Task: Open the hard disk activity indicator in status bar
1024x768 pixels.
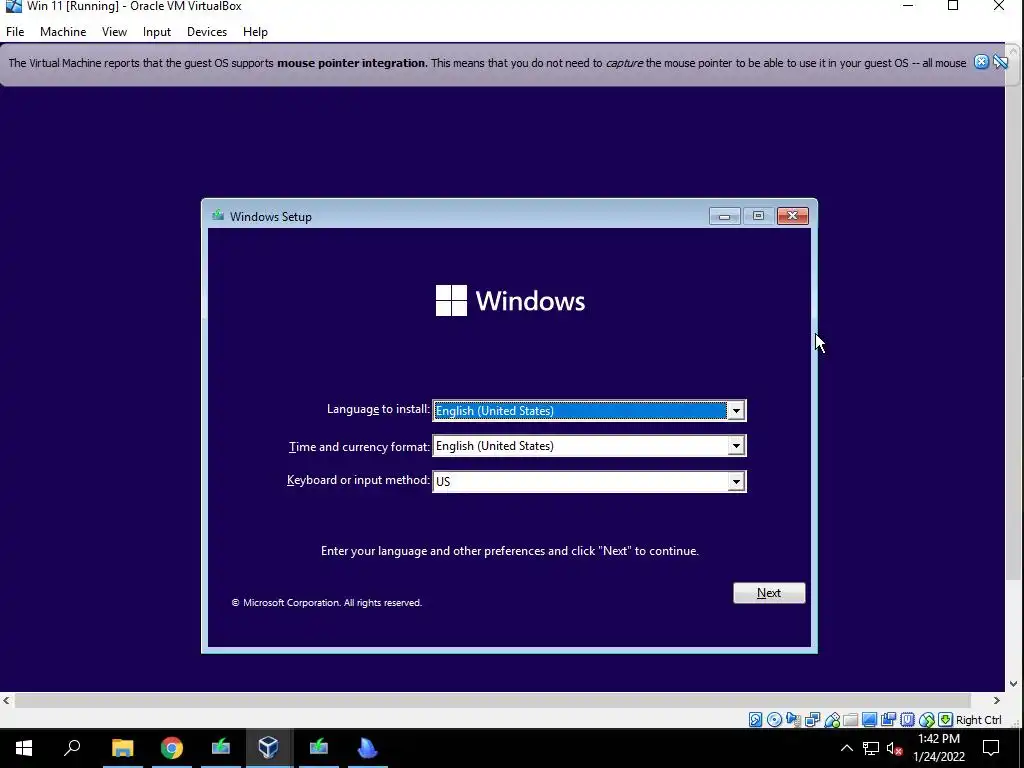Action: [756, 720]
